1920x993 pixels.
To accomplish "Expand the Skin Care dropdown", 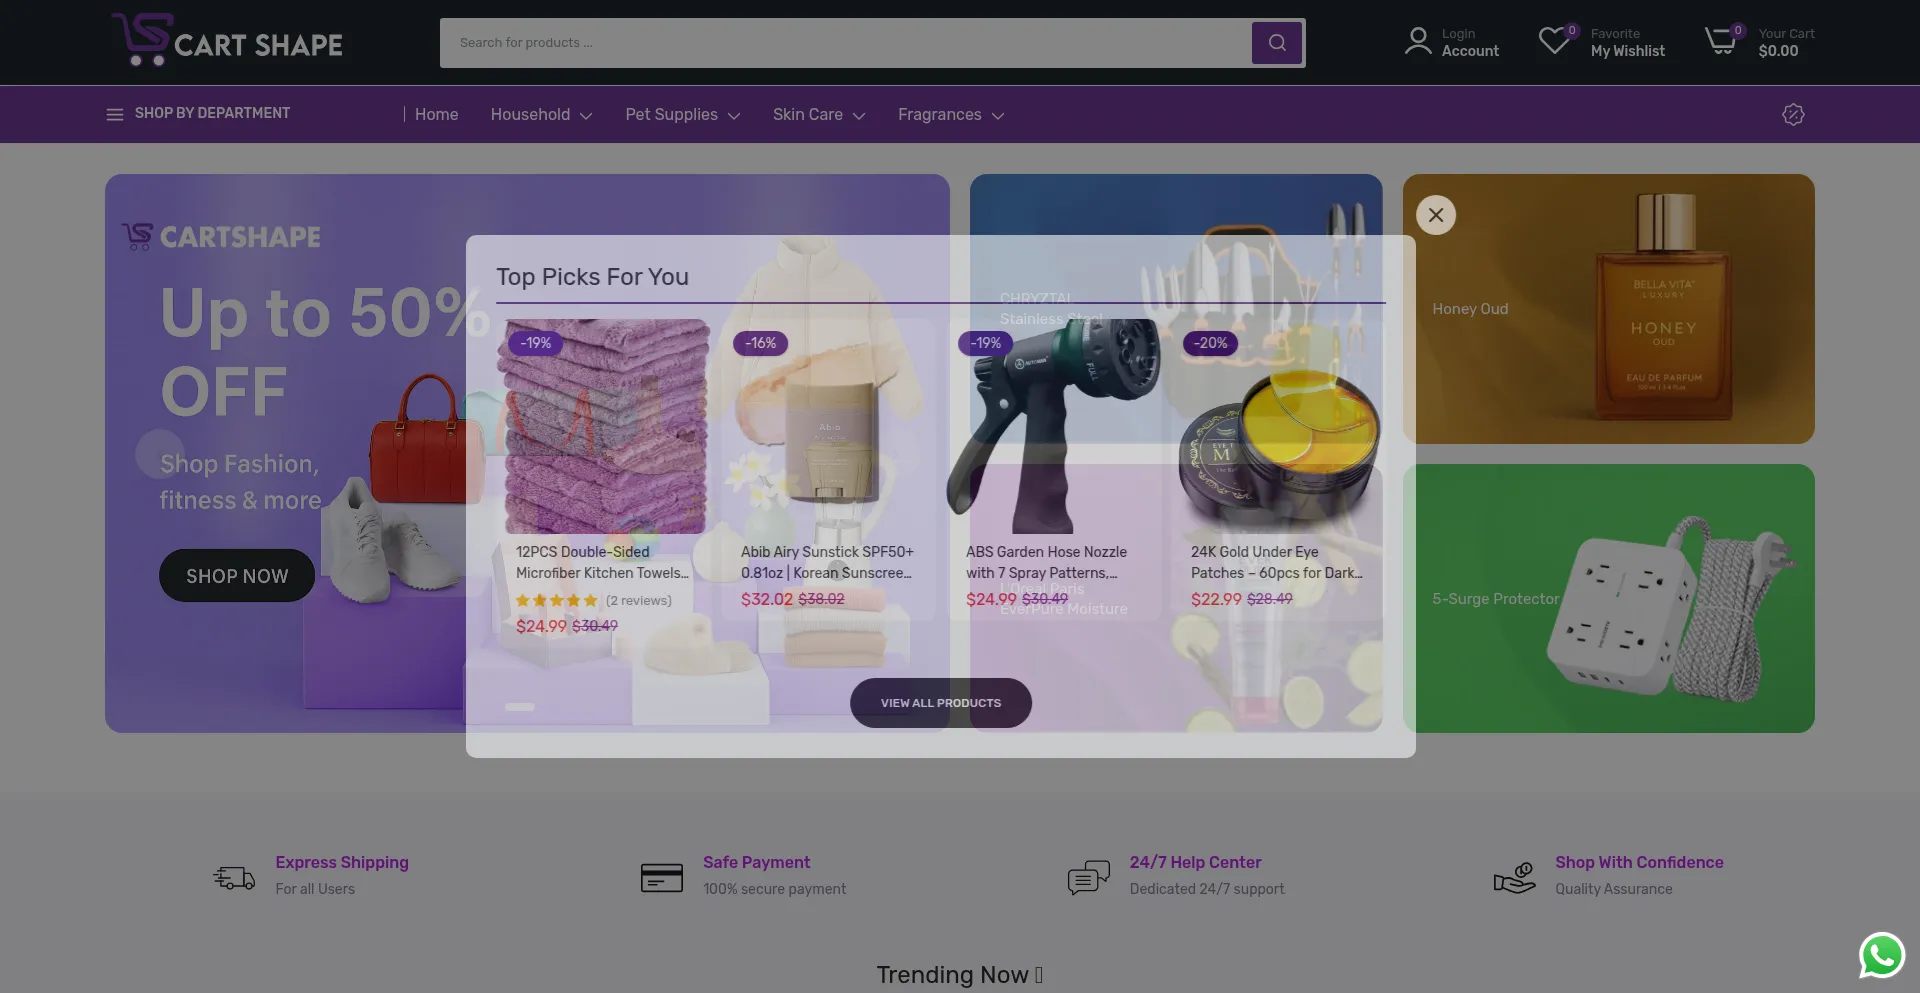I will point(819,115).
